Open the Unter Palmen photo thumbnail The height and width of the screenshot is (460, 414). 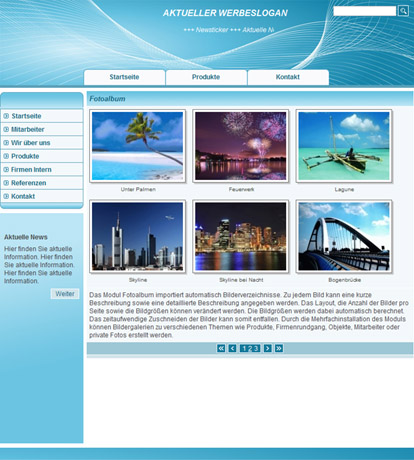(137, 146)
